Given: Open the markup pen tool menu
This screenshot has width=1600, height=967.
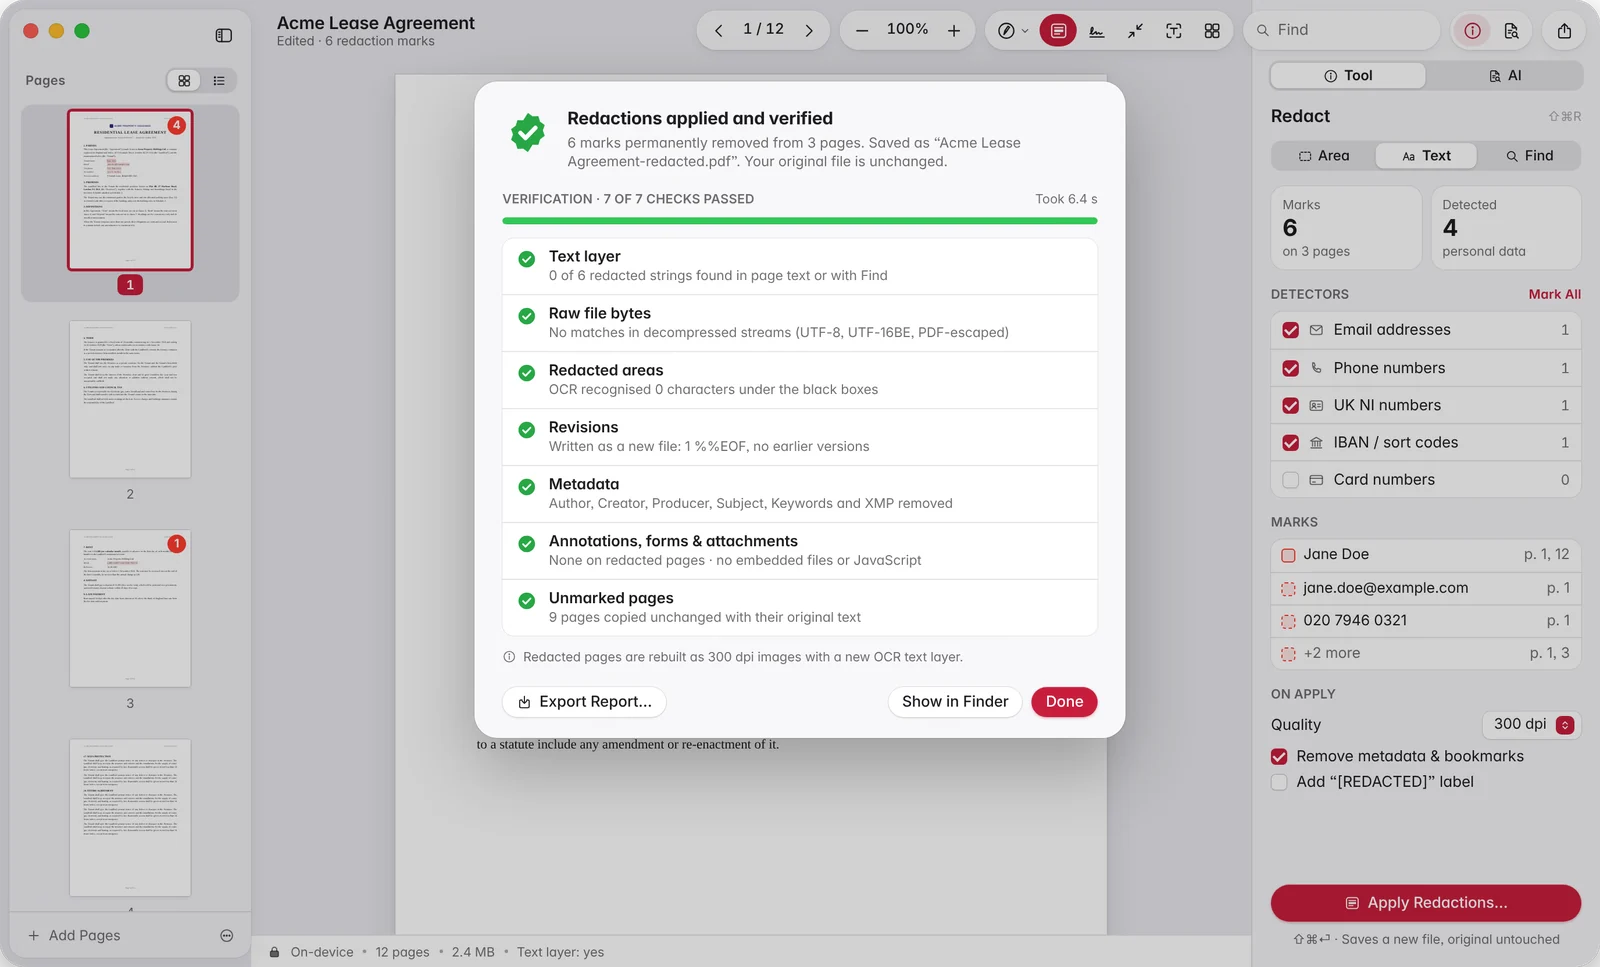Looking at the screenshot, I should pyautogui.click(x=1012, y=31).
